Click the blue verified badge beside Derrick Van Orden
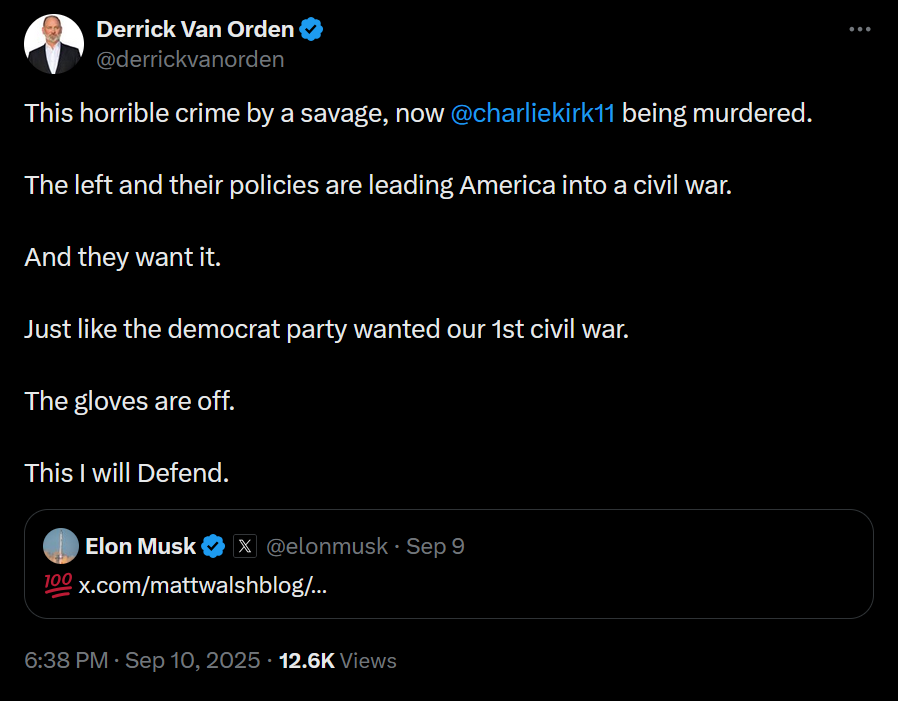Image resolution: width=898 pixels, height=701 pixels. coord(312,30)
